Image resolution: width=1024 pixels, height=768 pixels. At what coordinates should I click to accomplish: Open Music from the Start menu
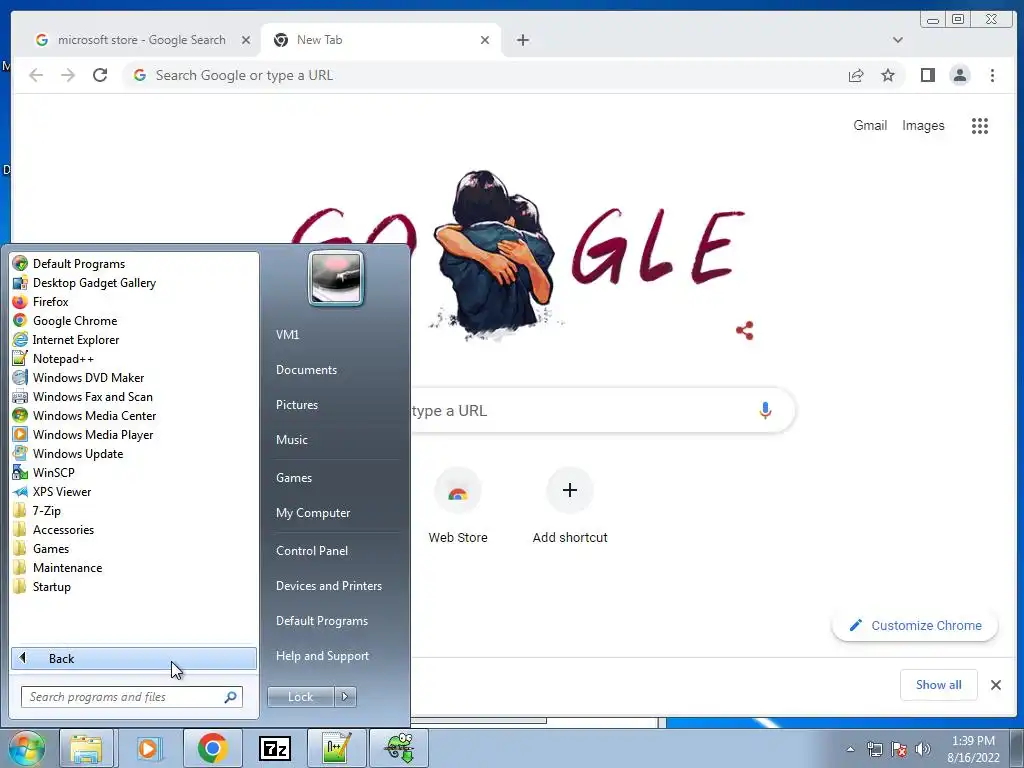(x=291, y=440)
